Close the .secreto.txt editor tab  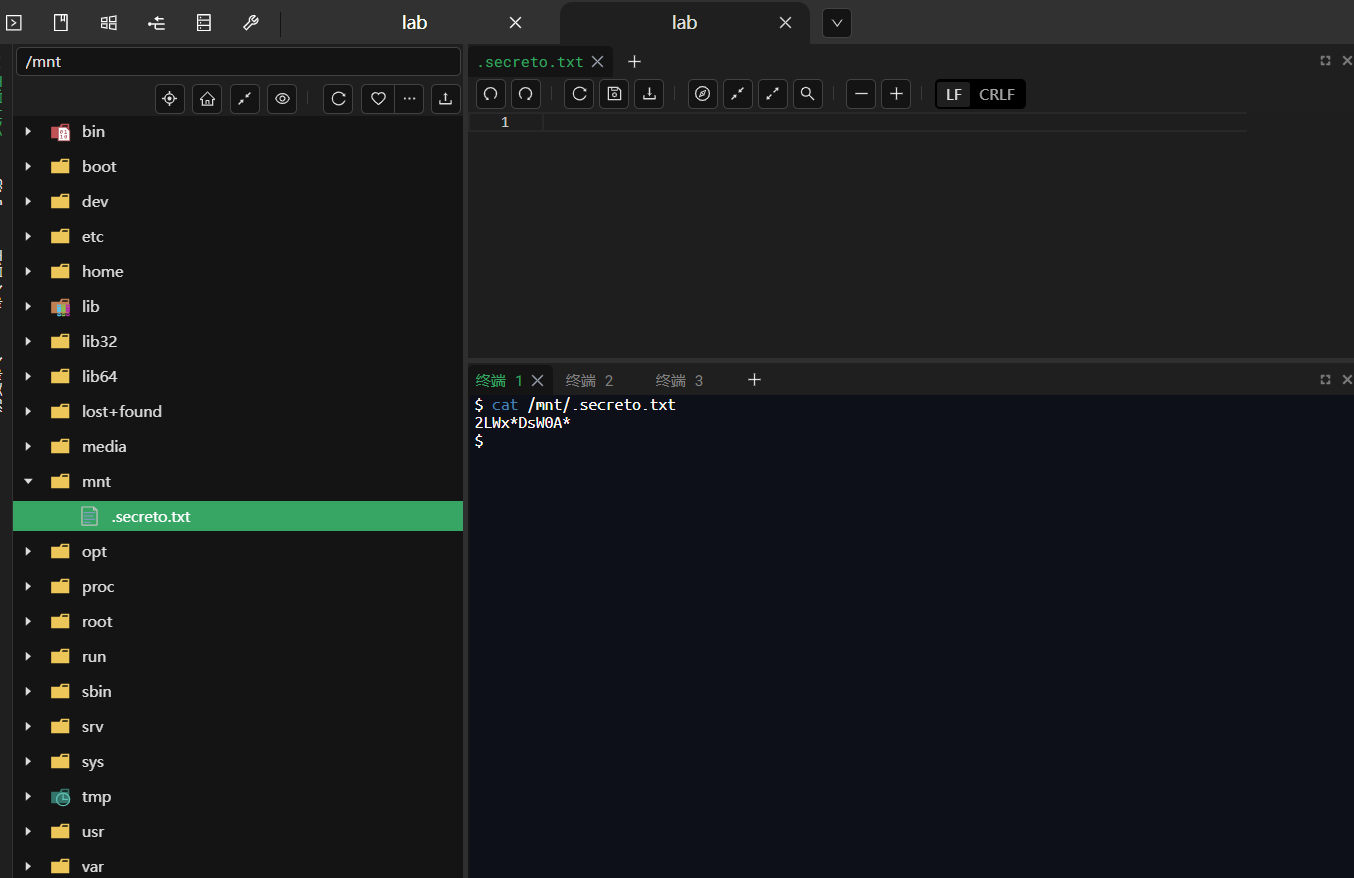click(598, 62)
